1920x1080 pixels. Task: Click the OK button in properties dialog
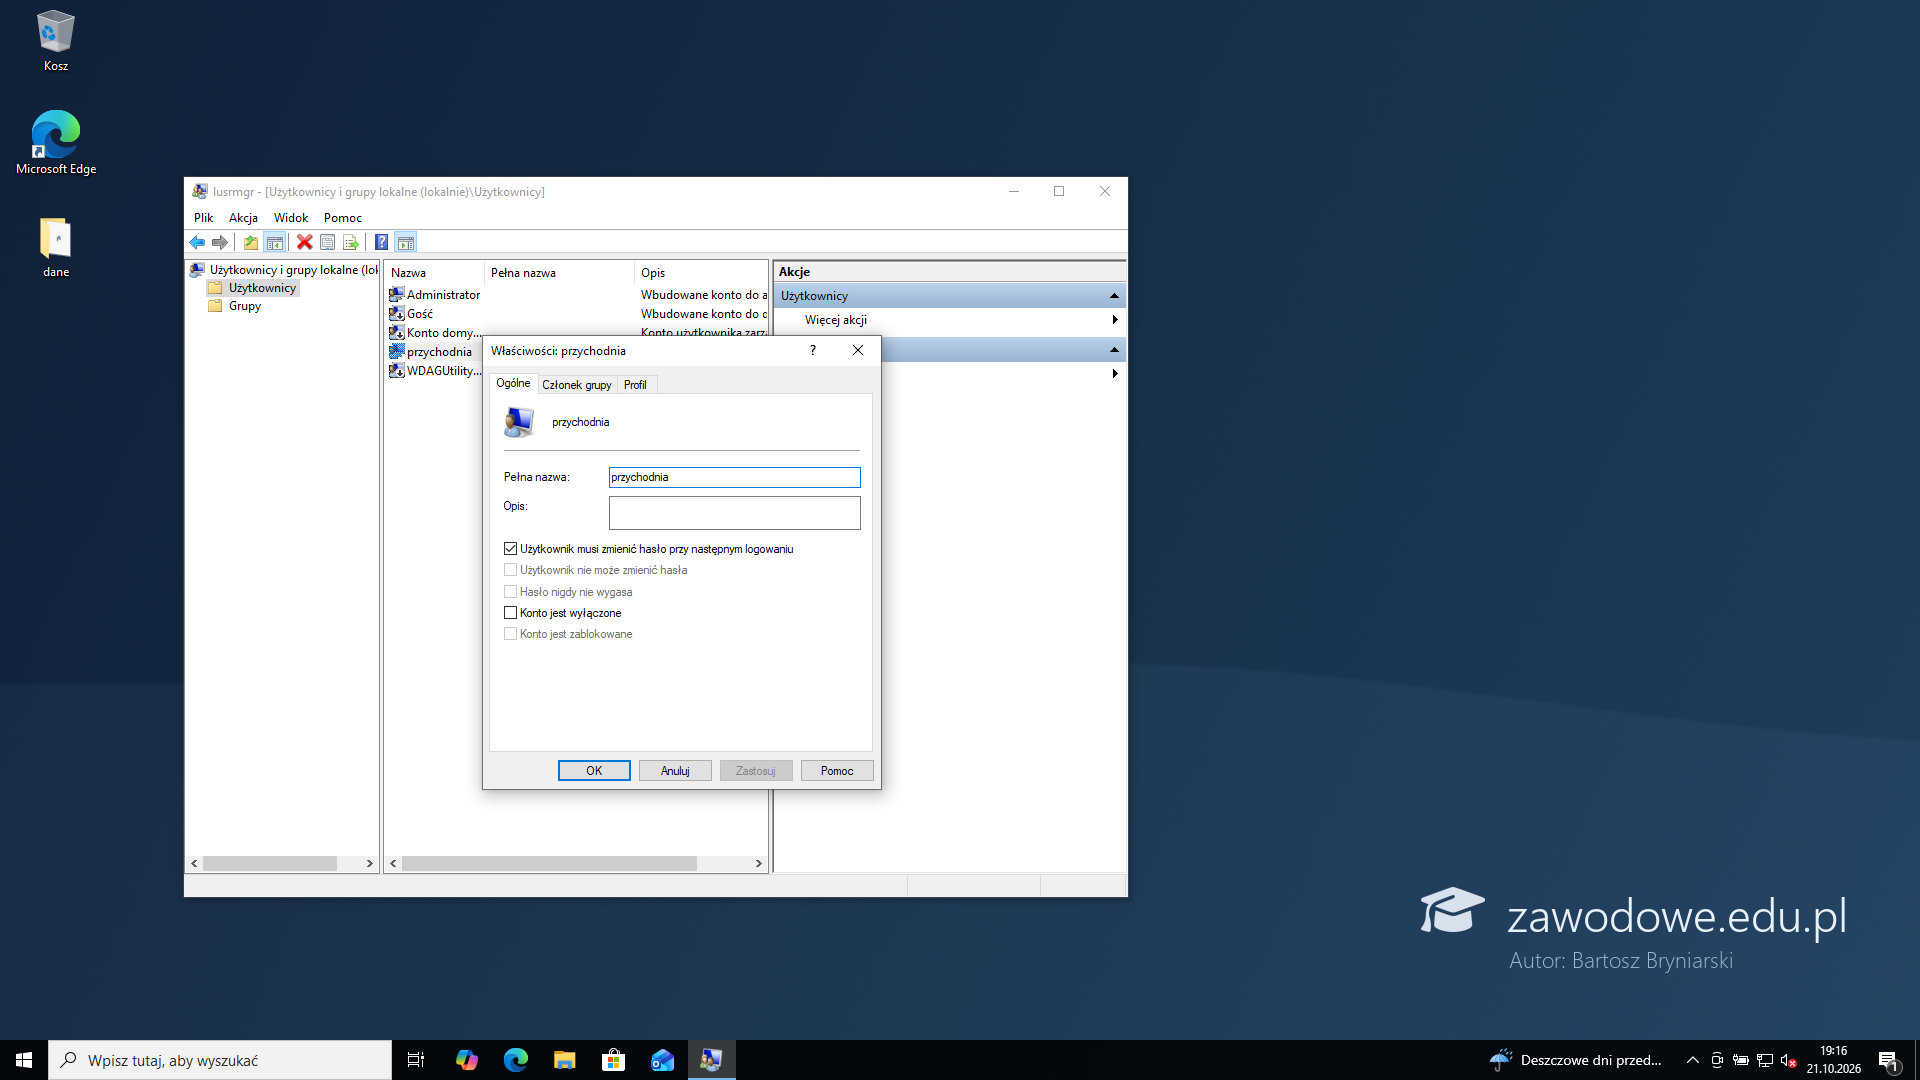tap(594, 771)
